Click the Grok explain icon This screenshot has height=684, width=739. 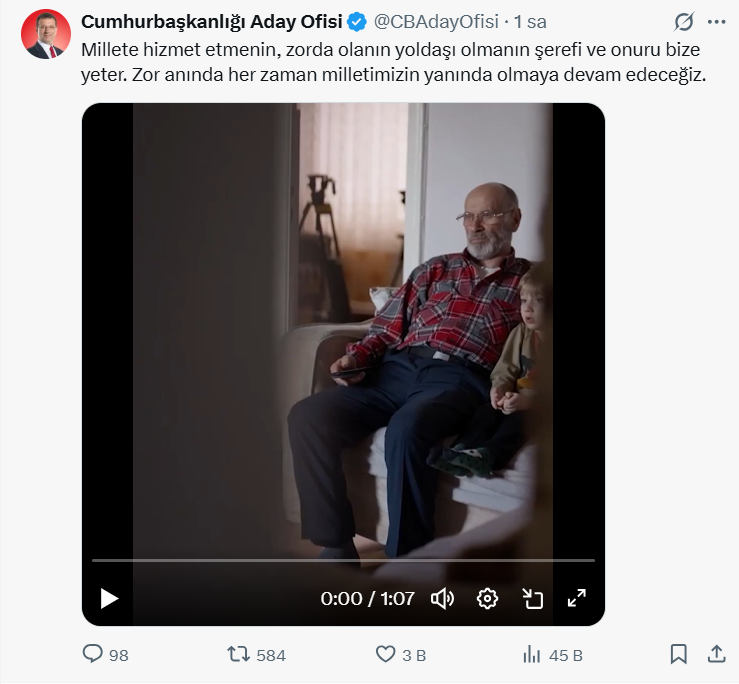[x=684, y=22]
